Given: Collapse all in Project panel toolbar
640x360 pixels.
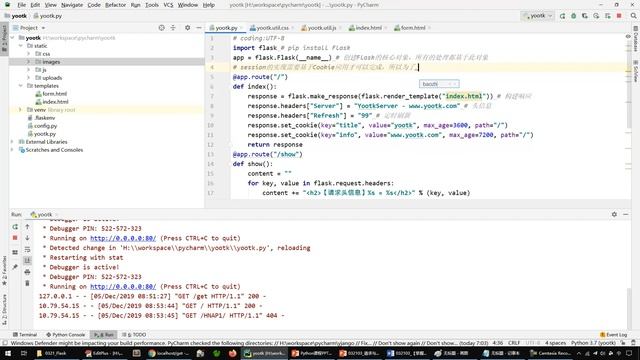Looking at the screenshot, I should coord(173,28).
